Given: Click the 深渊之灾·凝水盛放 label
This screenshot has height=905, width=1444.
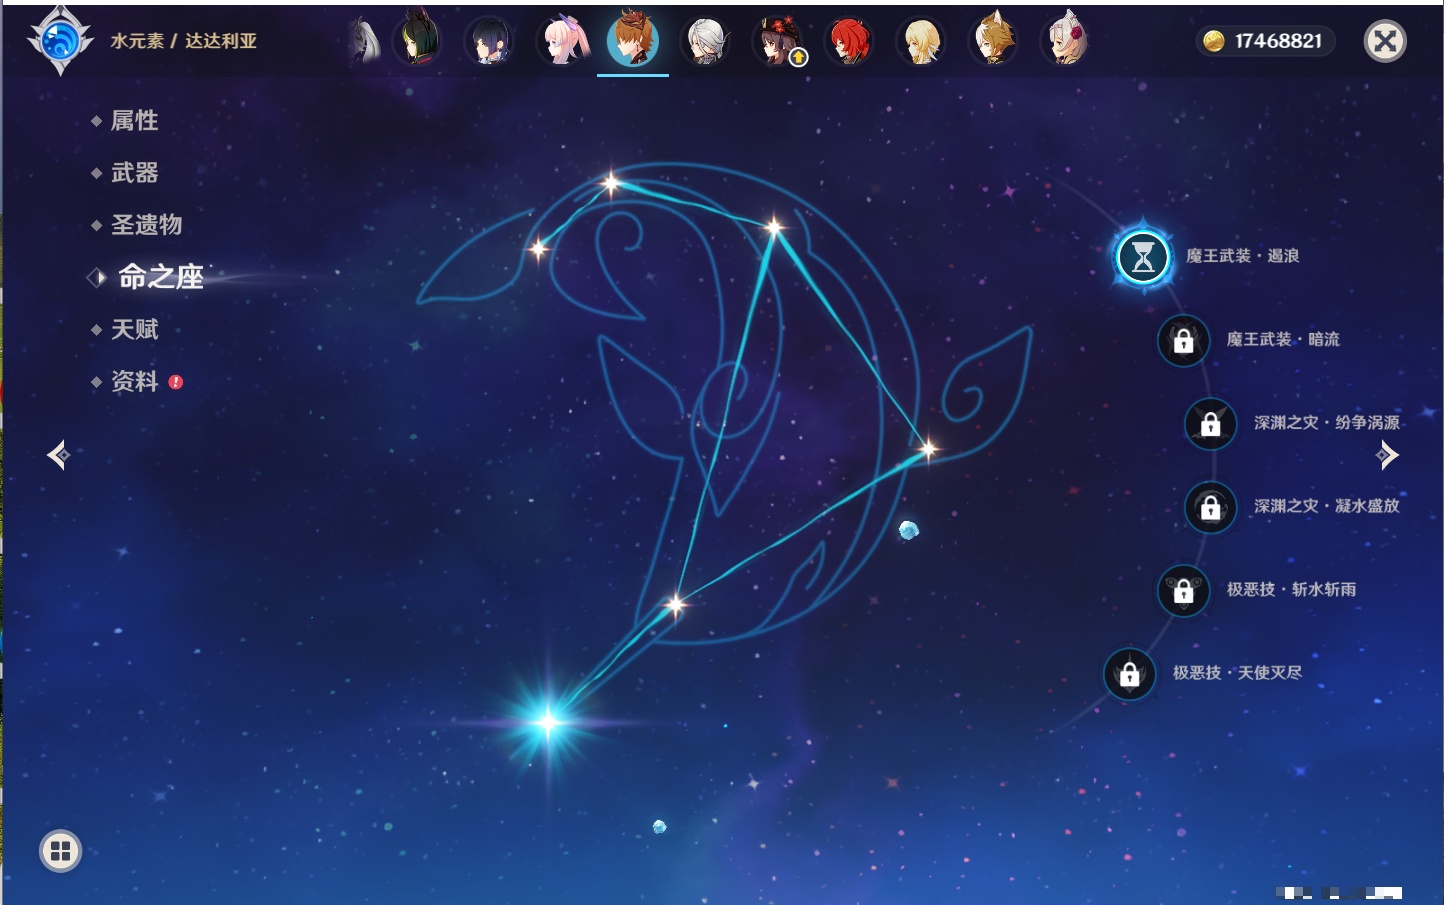Looking at the screenshot, I should (1327, 506).
